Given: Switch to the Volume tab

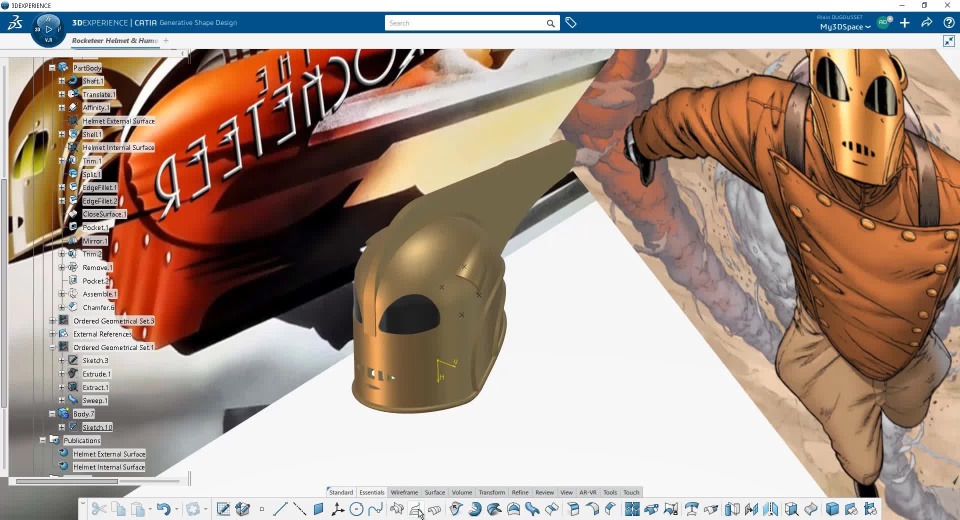Looking at the screenshot, I should 462,492.
